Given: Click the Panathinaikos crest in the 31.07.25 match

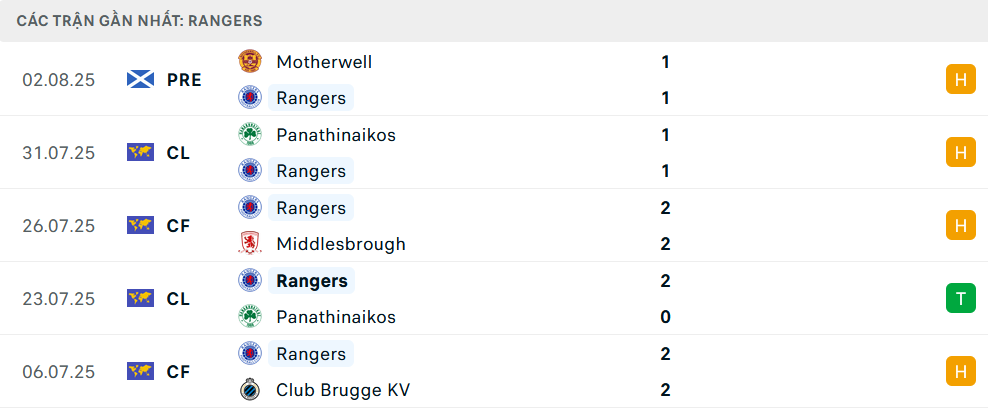Looking at the screenshot, I should coord(250,135).
